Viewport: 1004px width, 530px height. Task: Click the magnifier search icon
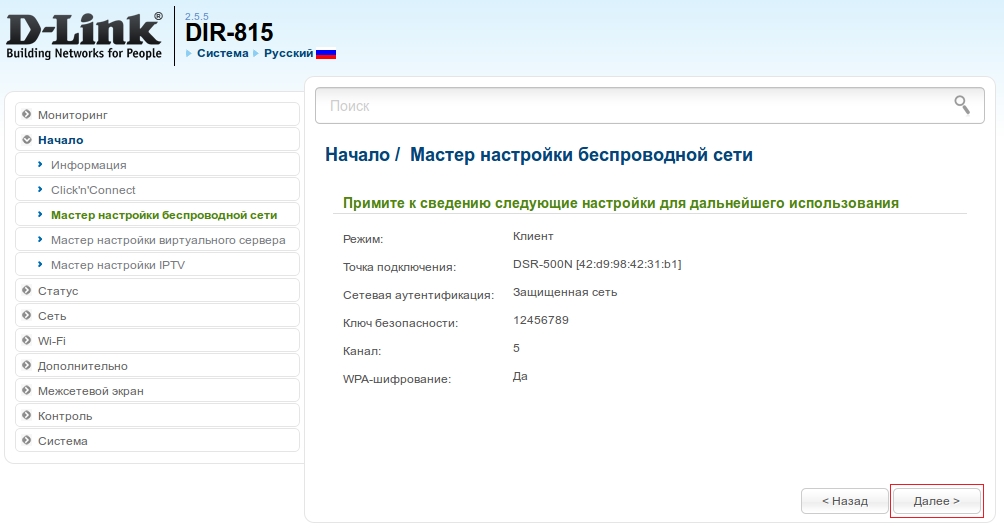click(x=962, y=105)
